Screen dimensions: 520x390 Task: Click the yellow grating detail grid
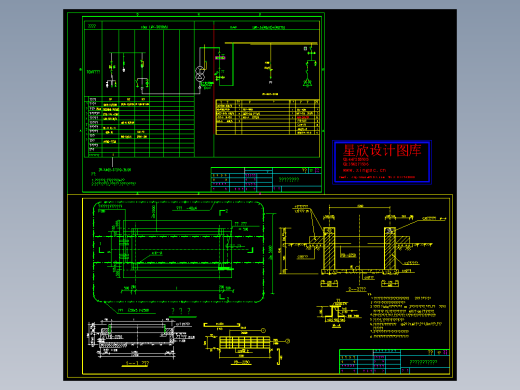245,342
